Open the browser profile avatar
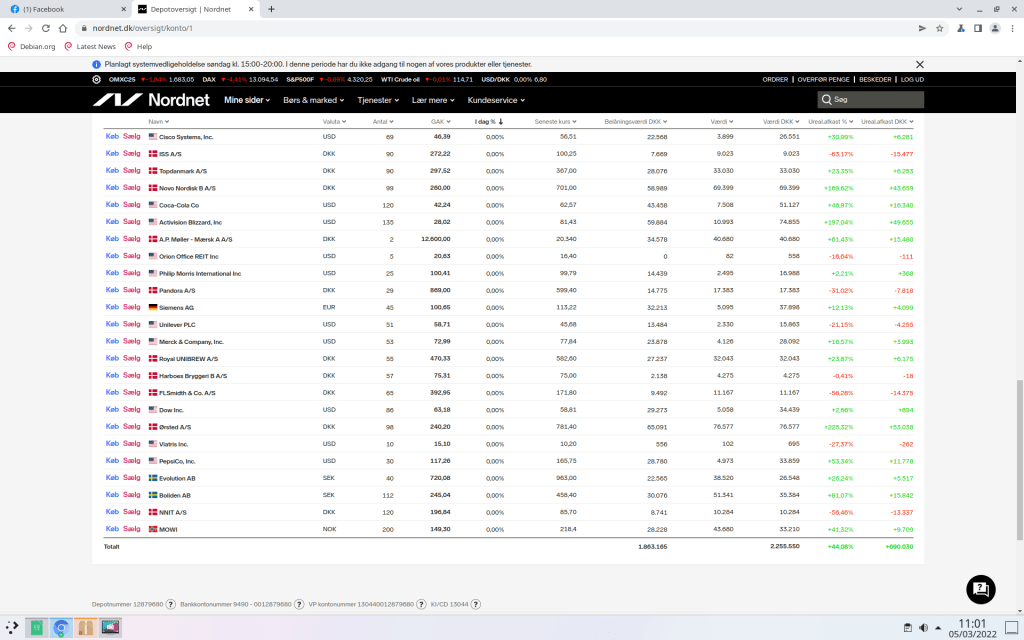Image resolution: width=1024 pixels, height=640 pixels. [995, 29]
